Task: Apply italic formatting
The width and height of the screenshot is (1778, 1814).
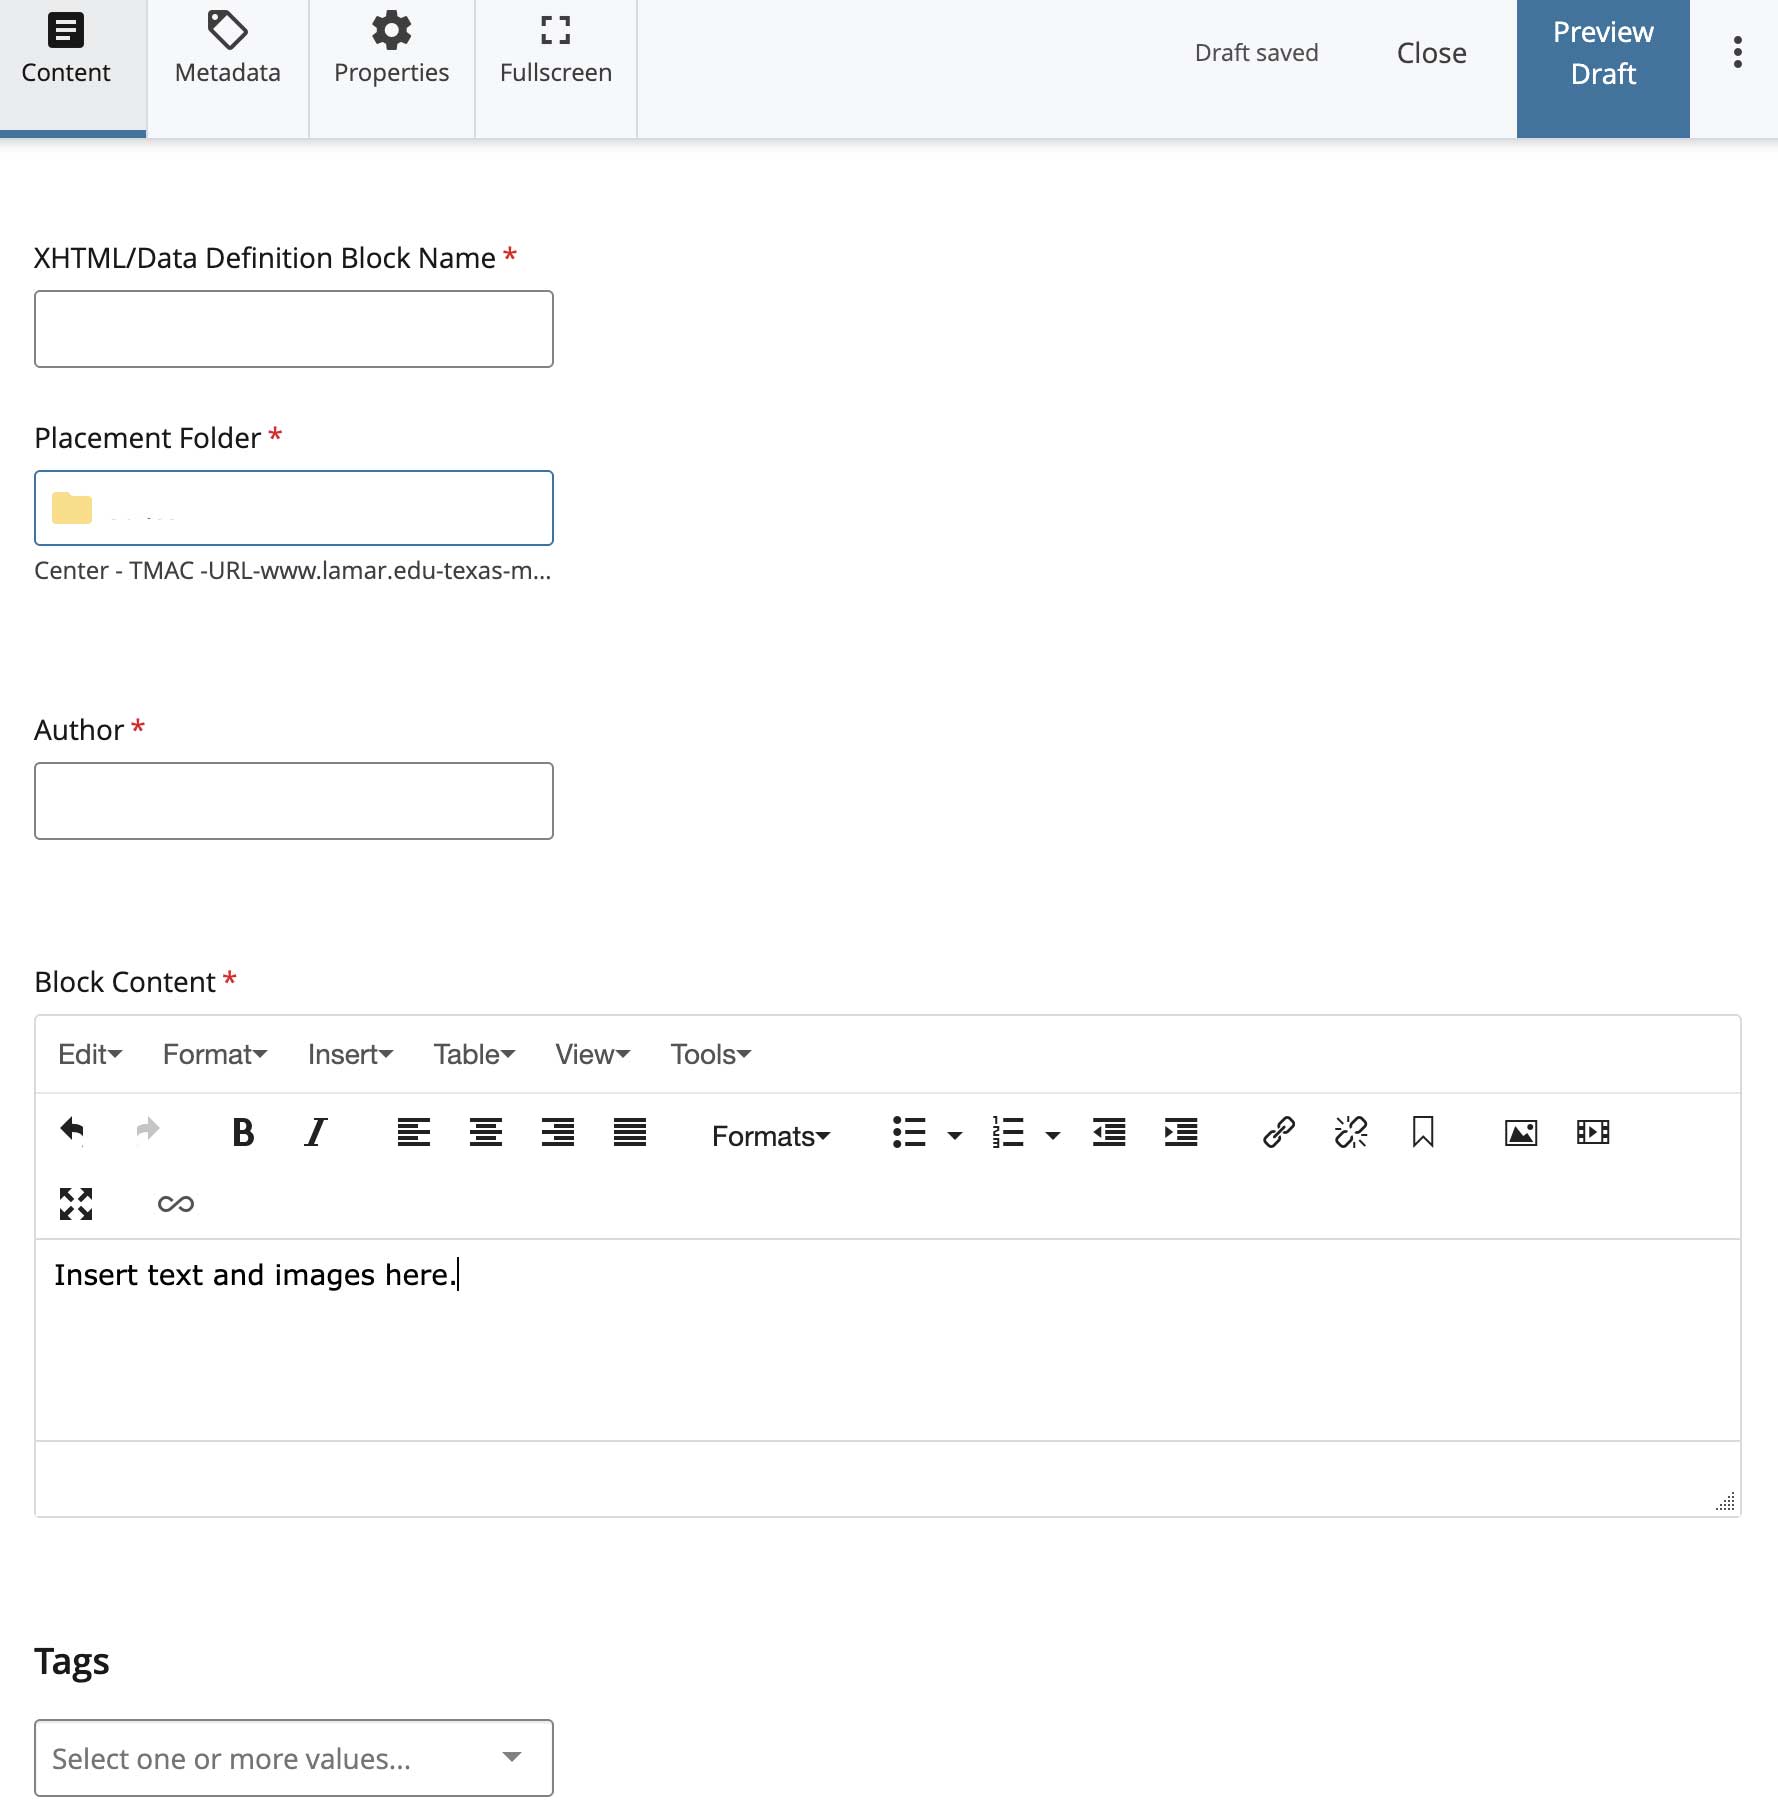Action: click(314, 1133)
